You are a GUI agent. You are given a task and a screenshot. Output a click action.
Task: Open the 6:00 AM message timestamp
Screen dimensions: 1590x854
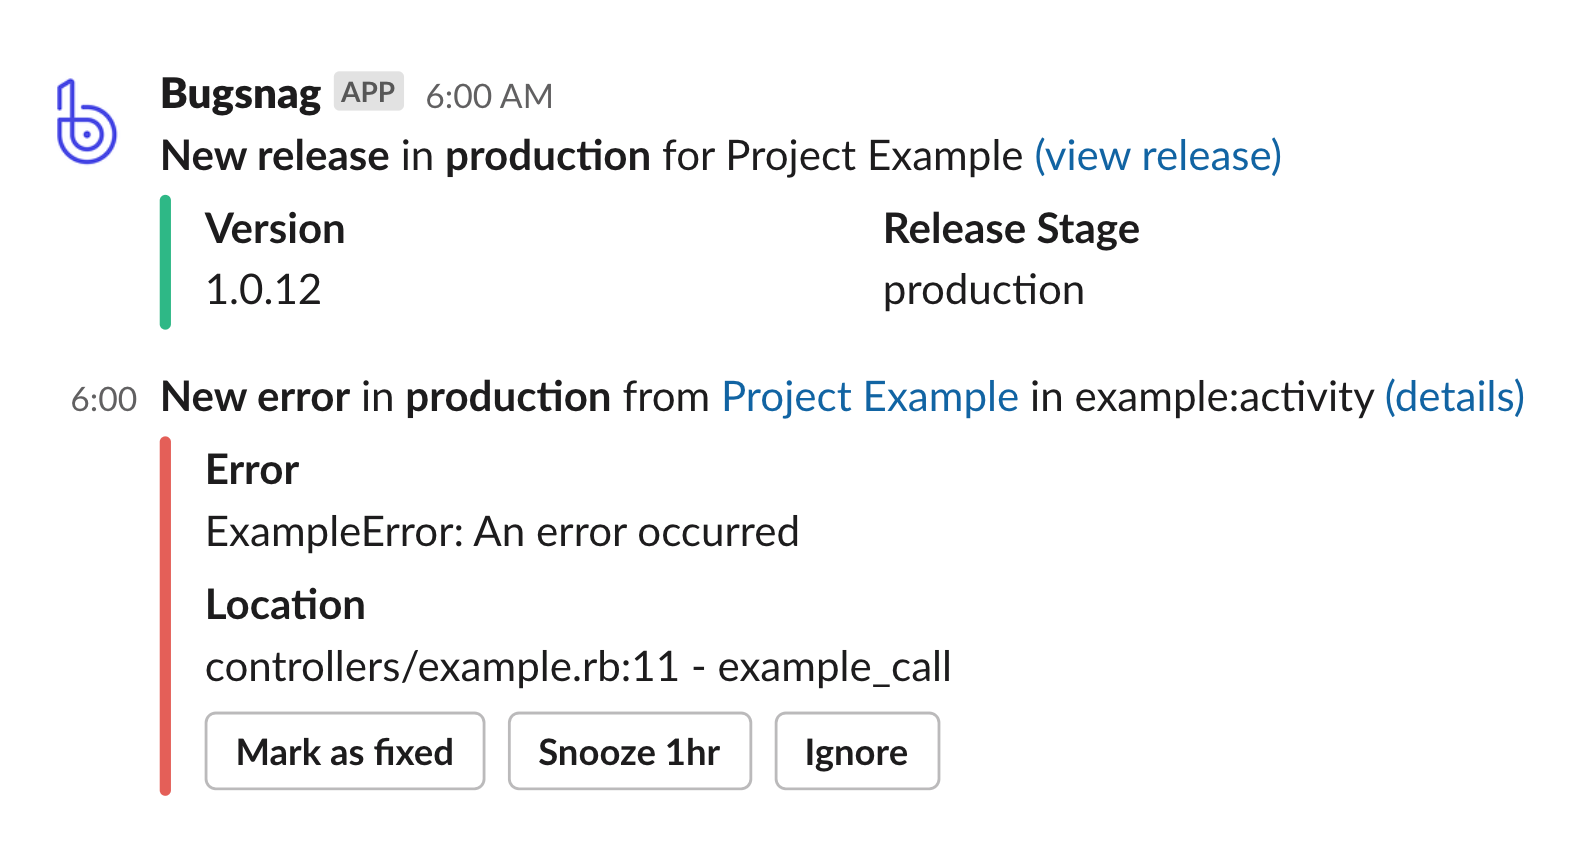tap(489, 96)
